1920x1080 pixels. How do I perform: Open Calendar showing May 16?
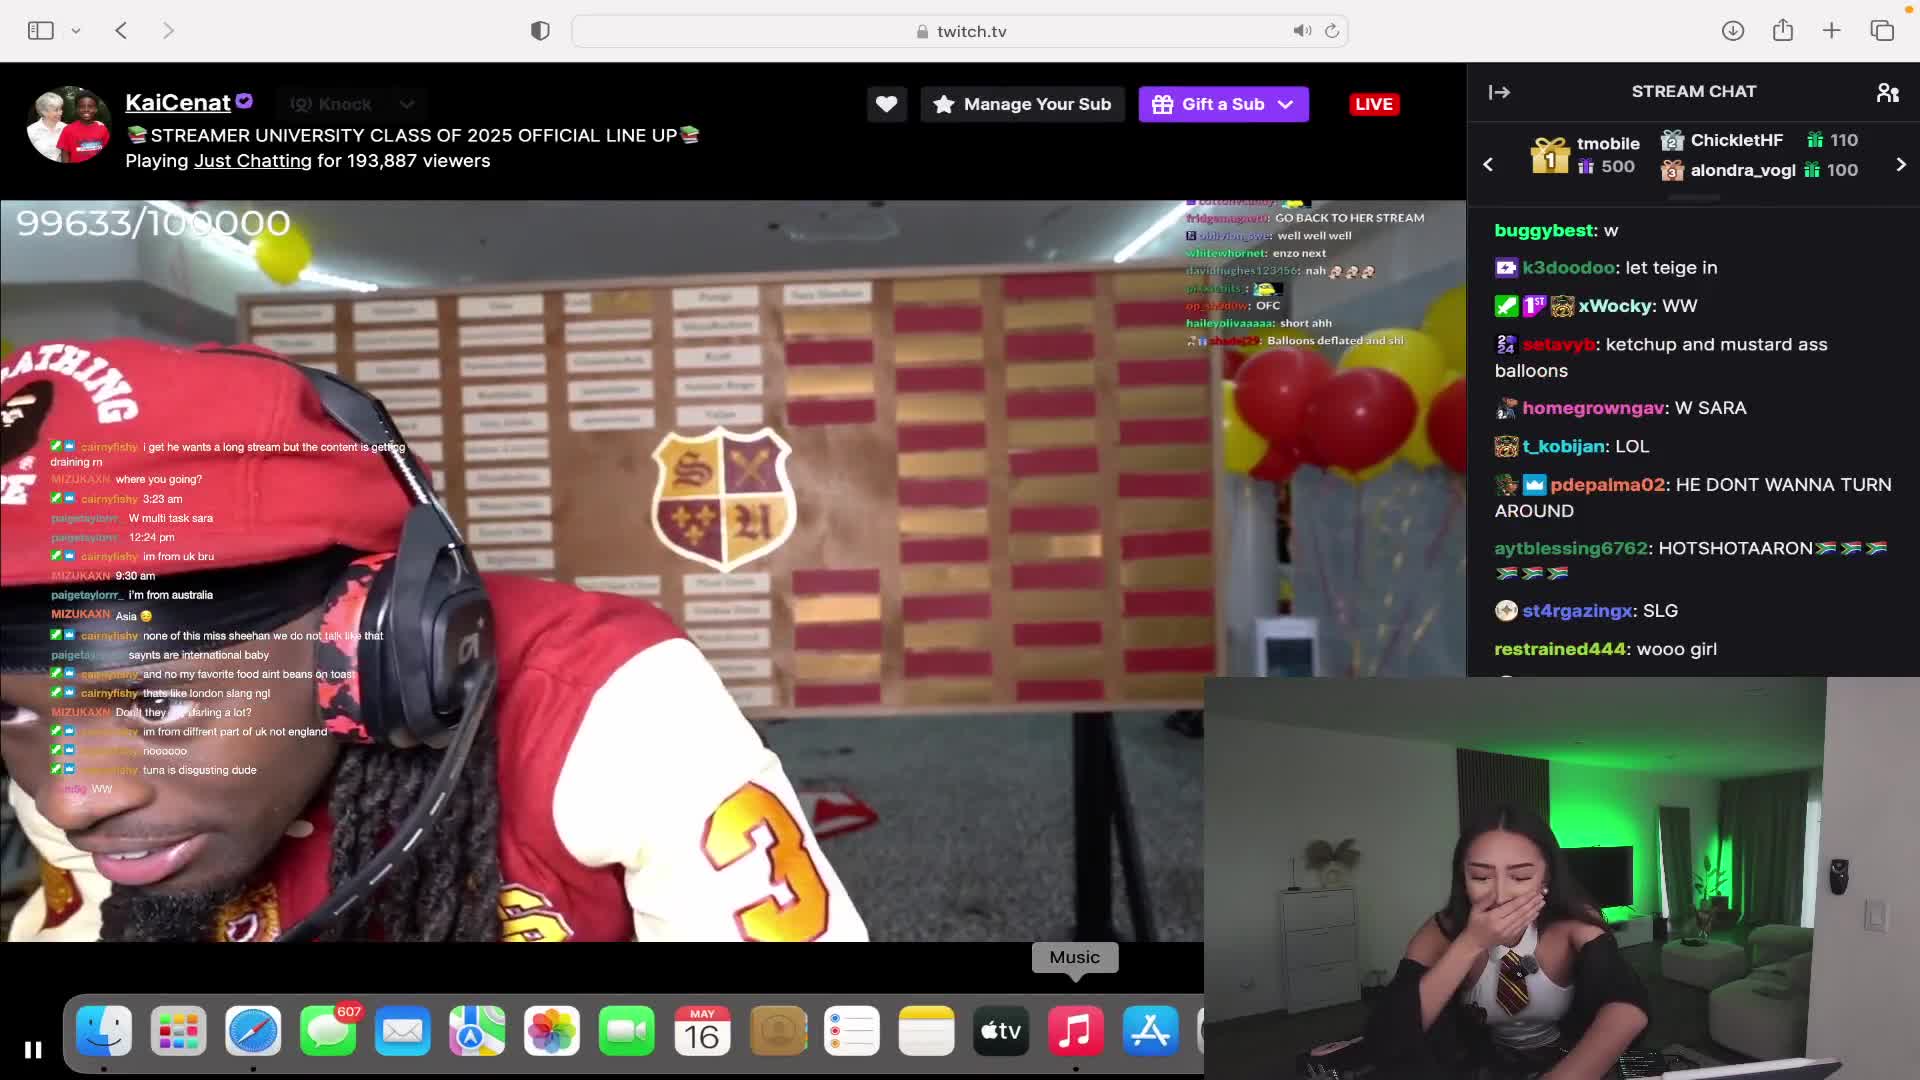click(x=702, y=1031)
